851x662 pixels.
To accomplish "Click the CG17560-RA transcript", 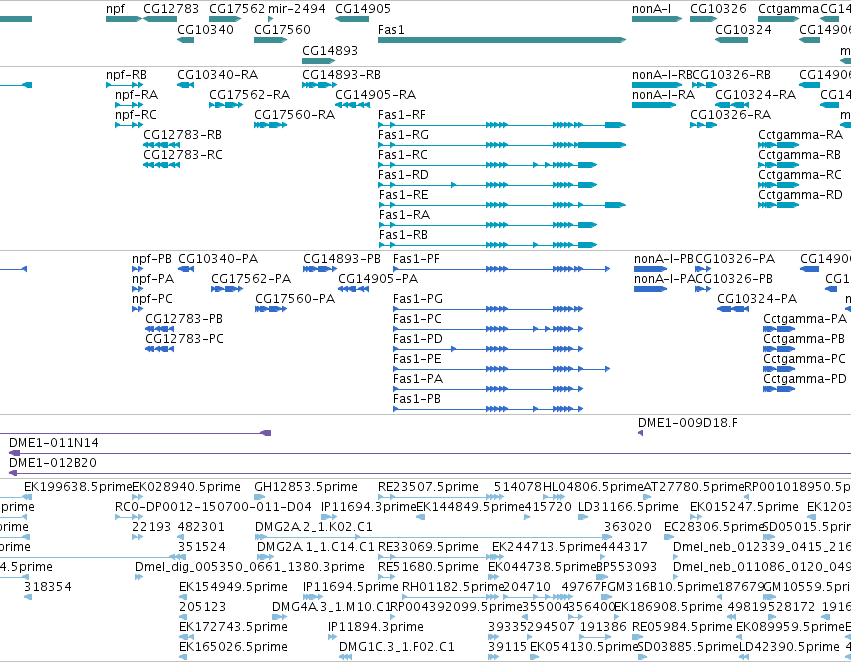I will (x=271, y=125).
